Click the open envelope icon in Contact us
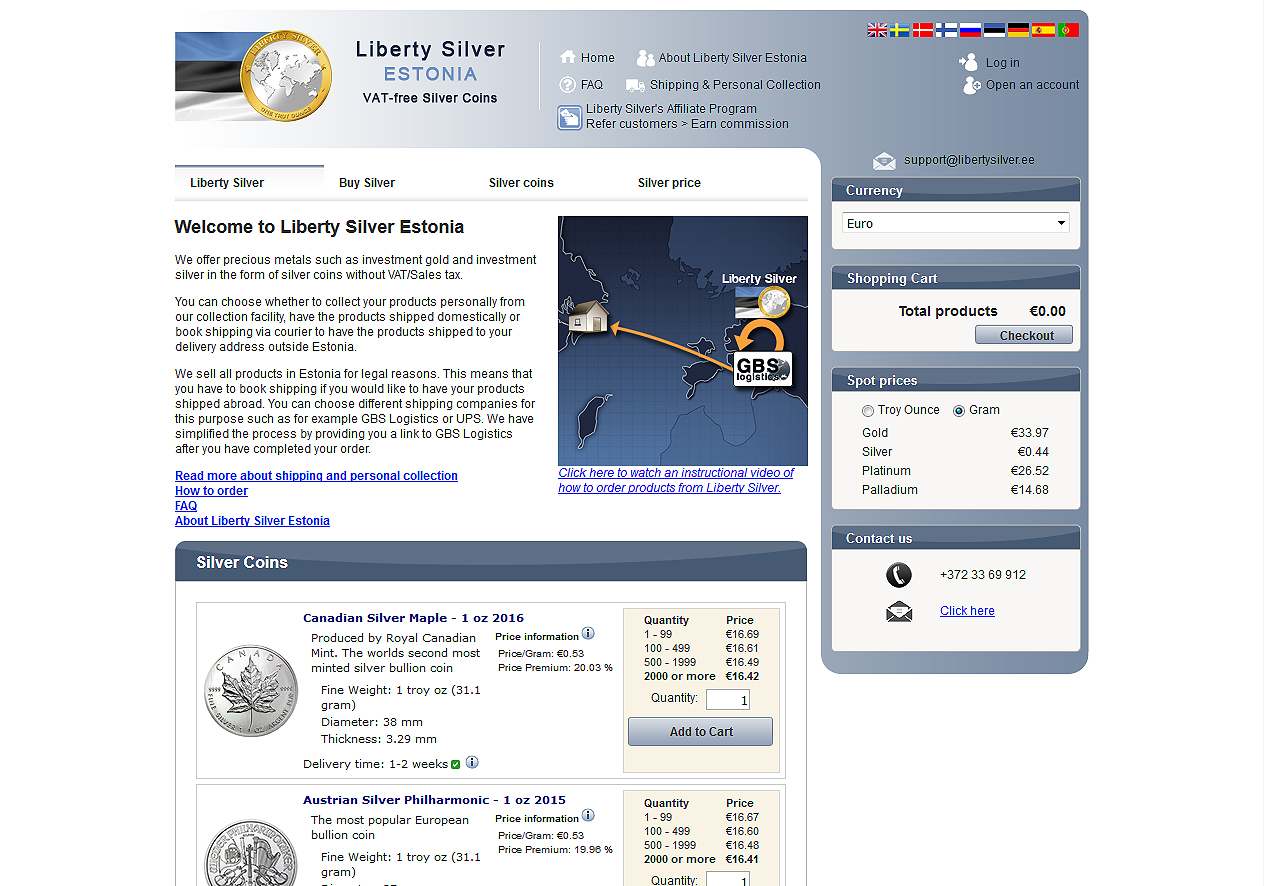This screenshot has height=886, width=1264. pos(899,611)
